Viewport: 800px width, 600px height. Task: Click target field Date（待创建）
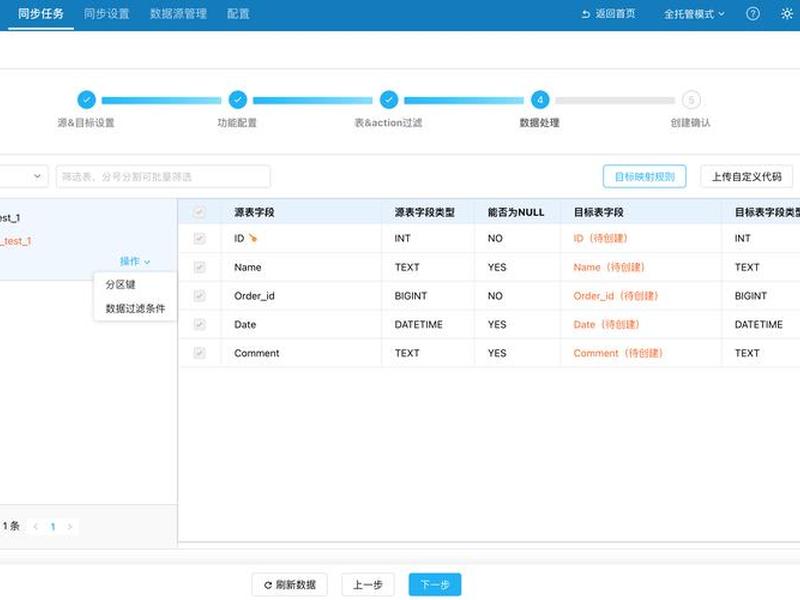[x=606, y=324]
